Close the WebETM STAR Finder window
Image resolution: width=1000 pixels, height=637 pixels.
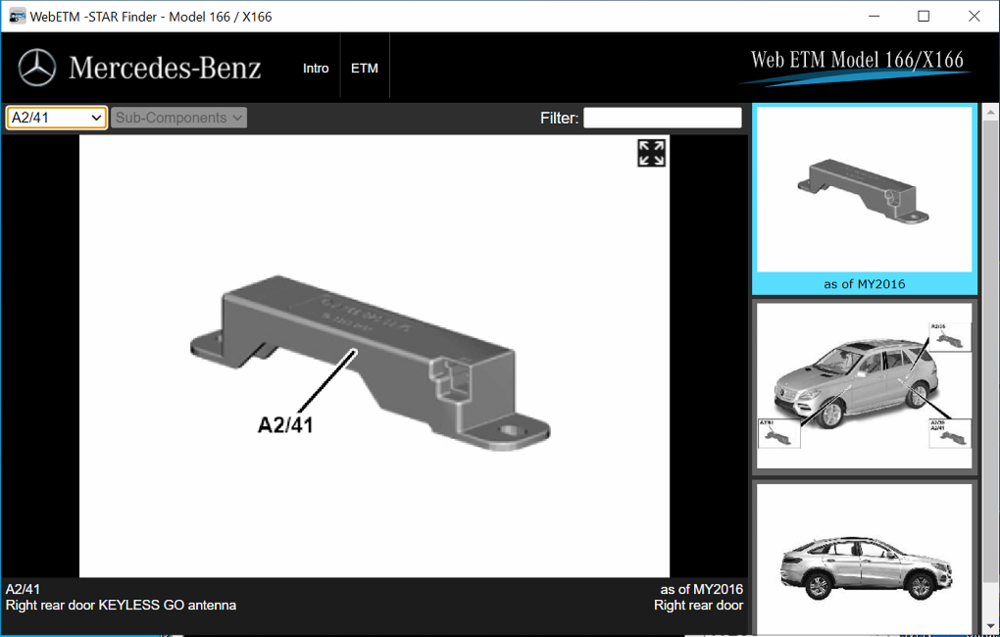[974, 16]
